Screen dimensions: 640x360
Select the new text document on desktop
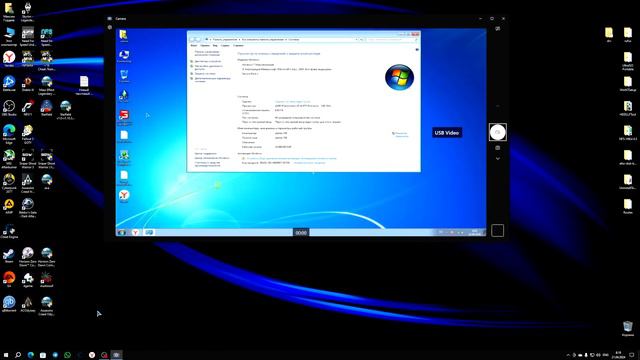click(x=84, y=85)
